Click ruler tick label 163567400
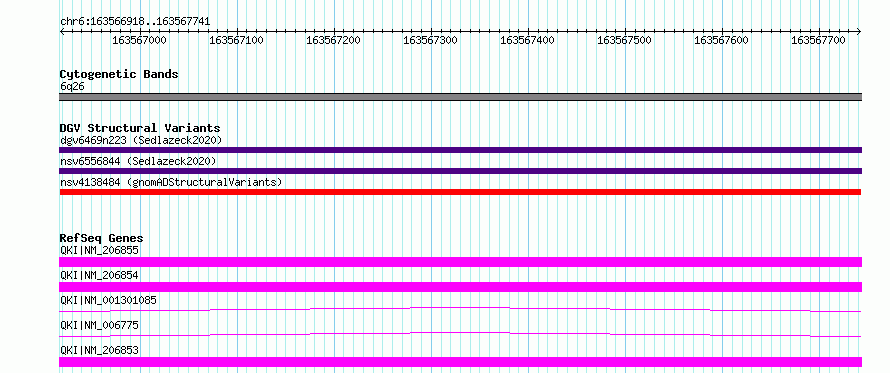 (528, 40)
